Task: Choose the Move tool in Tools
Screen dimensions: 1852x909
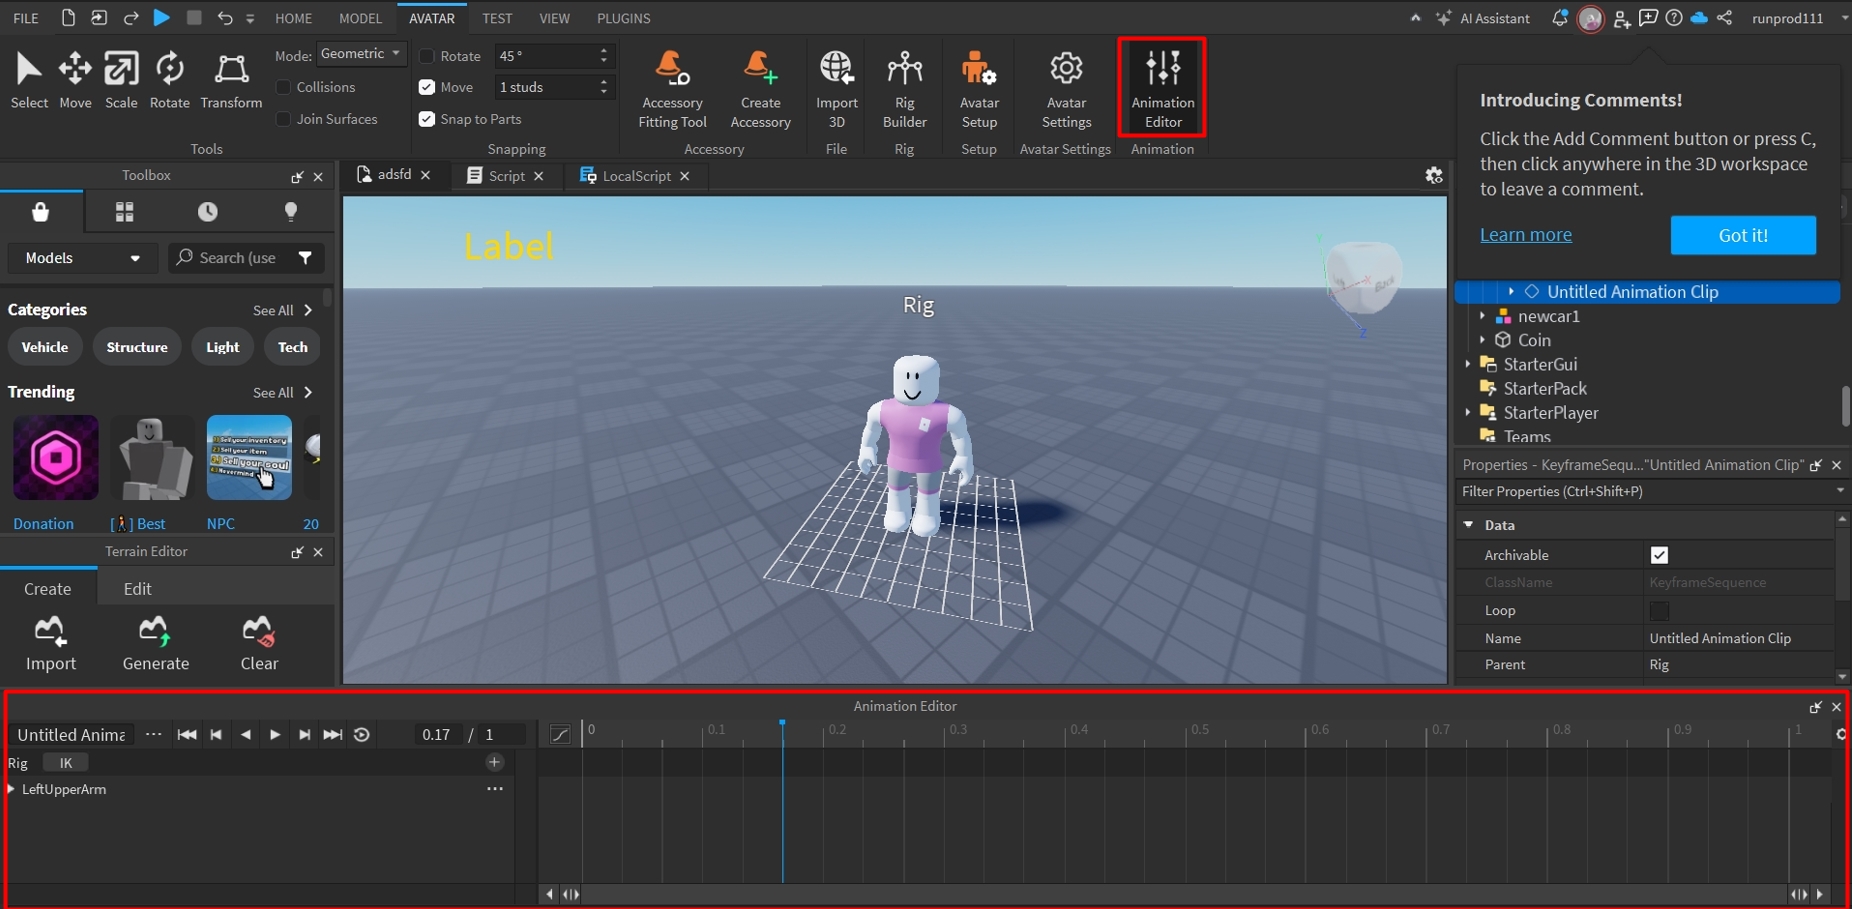Action: tap(75, 80)
